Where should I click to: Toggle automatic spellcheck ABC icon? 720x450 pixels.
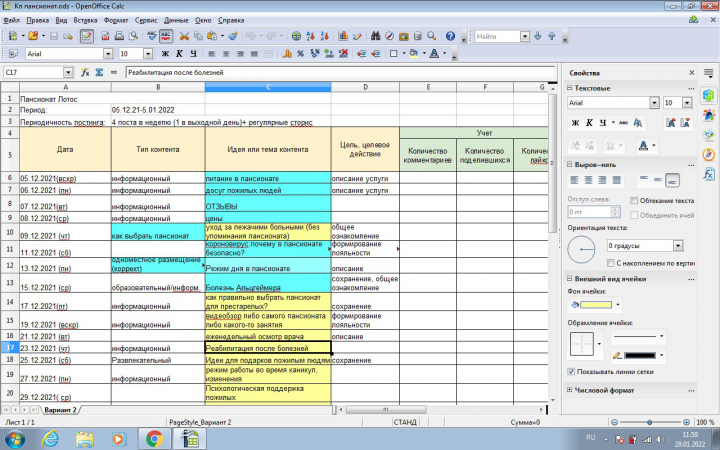(166, 36)
